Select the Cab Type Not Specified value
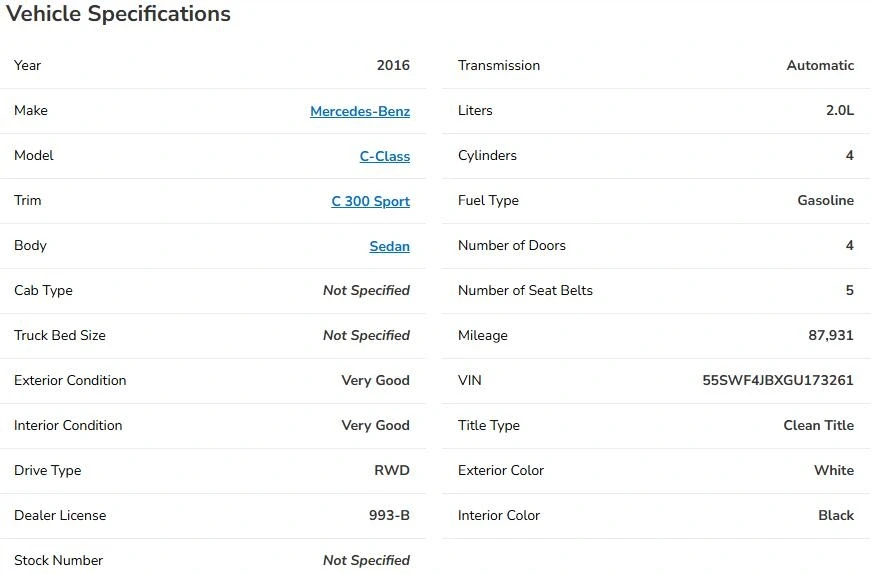875x574 pixels. [x=367, y=291]
